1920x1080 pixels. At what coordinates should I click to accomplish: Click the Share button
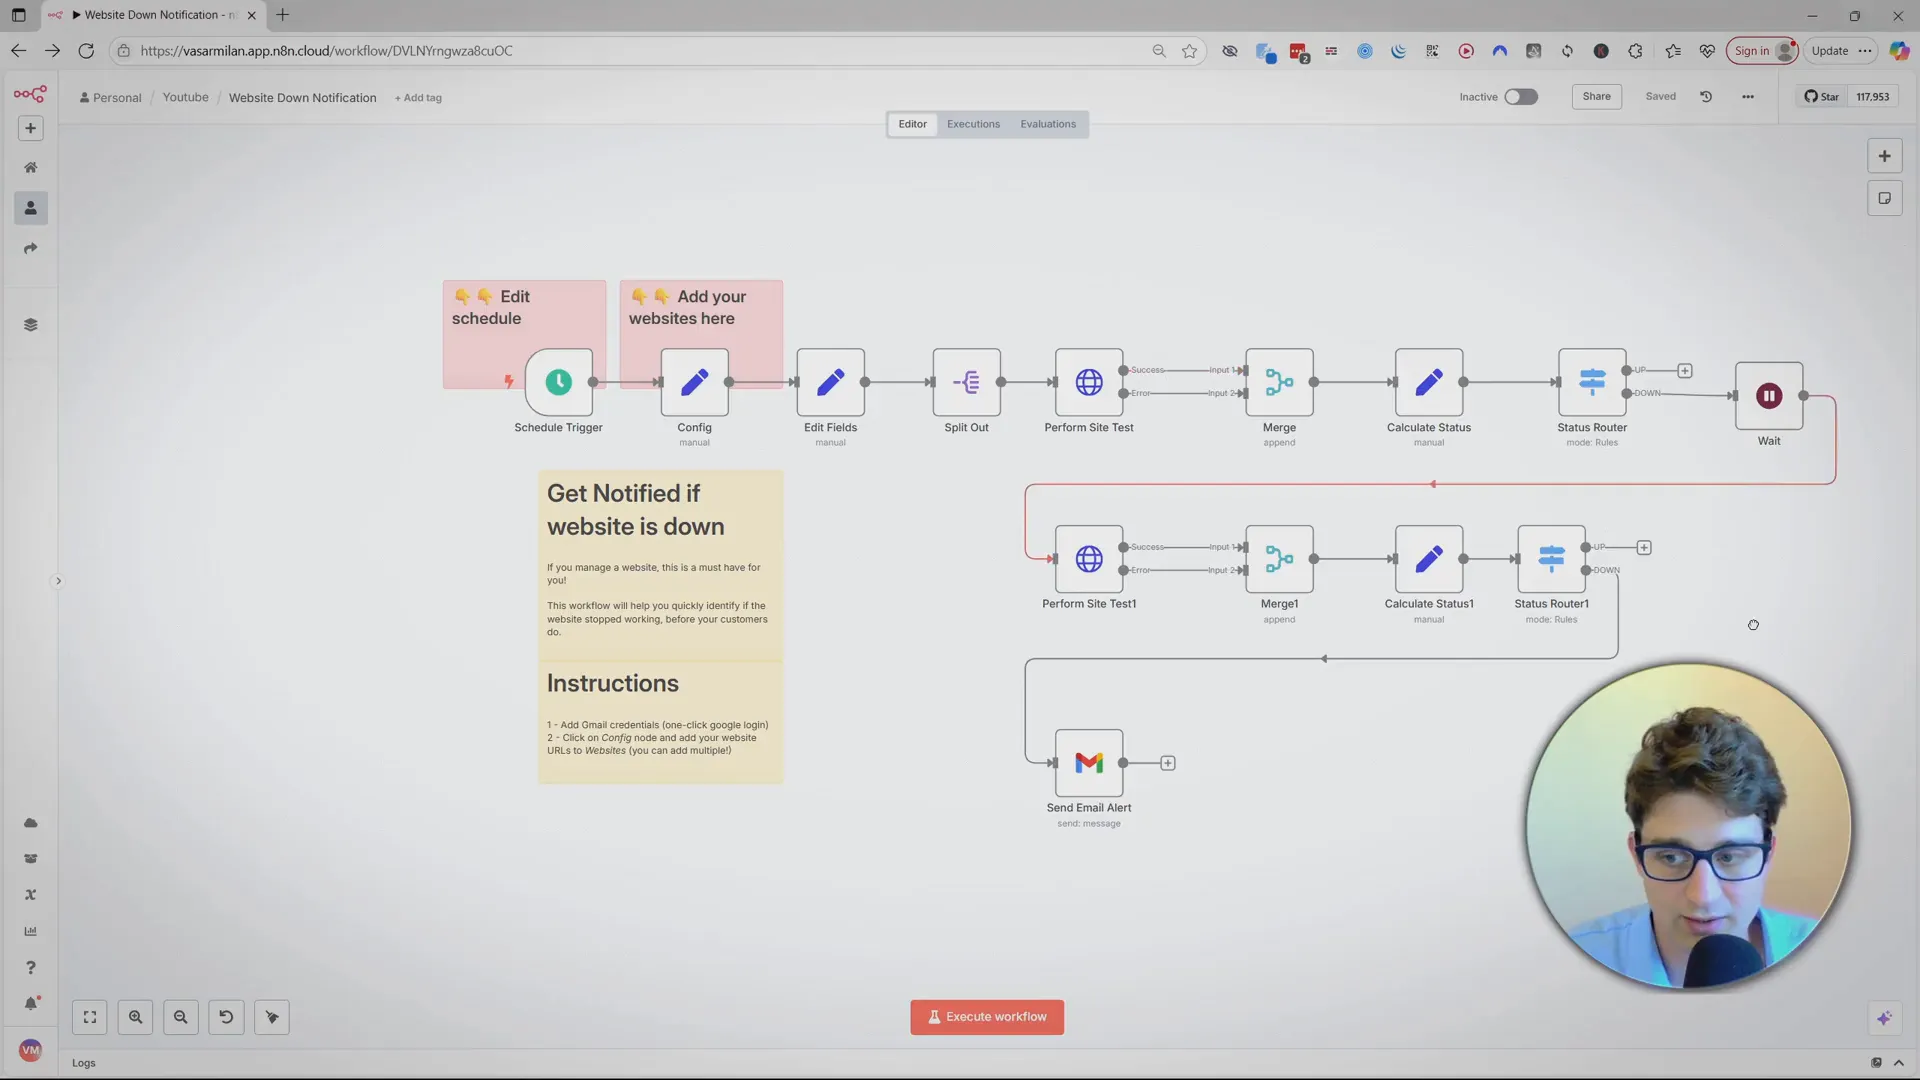pos(1596,97)
